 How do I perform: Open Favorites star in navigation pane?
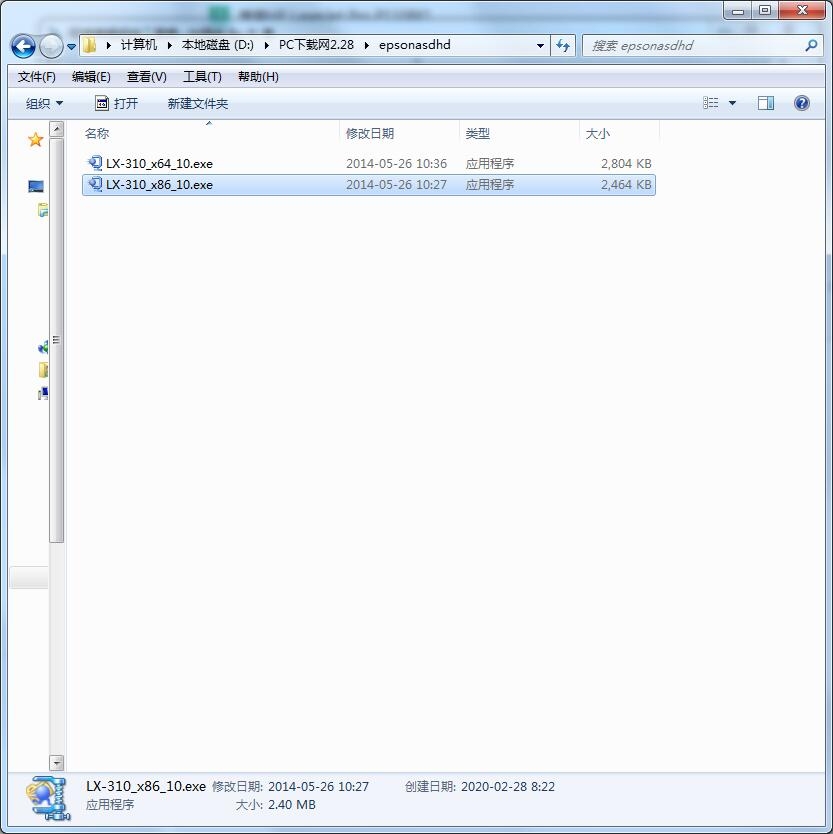tap(36, 139)
